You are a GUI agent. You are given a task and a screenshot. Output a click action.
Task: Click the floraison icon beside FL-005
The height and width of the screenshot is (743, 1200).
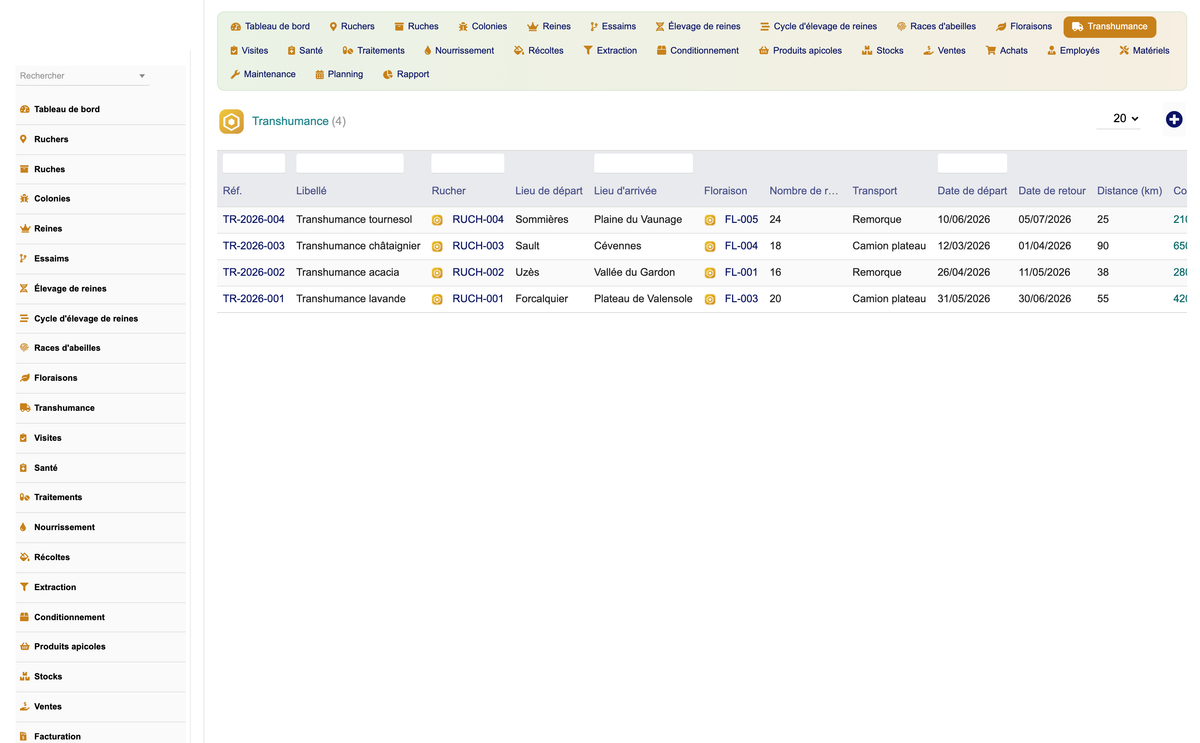[x=710, y=220]
